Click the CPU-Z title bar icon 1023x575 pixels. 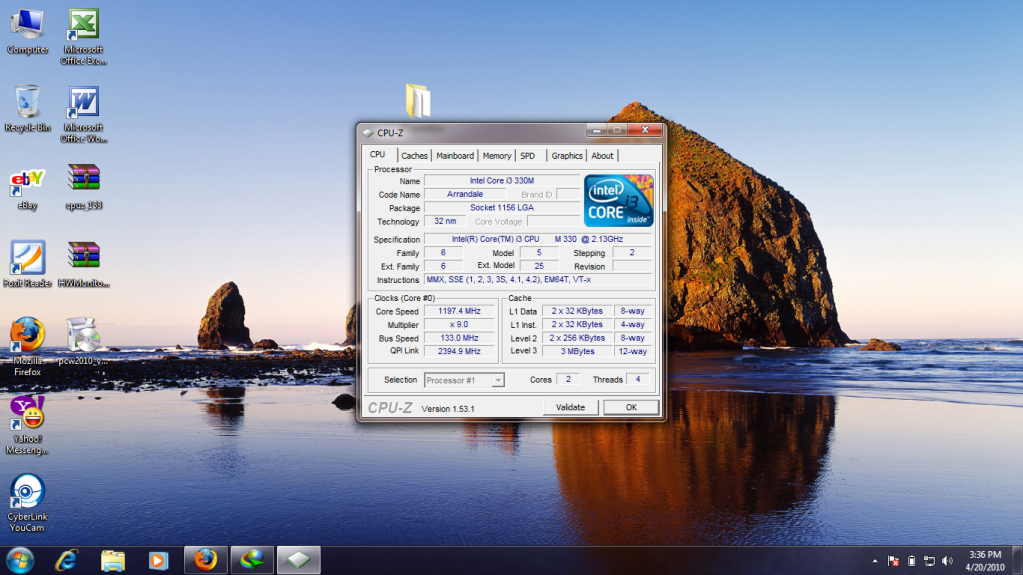pyautogui.click(x=369, y=133)
